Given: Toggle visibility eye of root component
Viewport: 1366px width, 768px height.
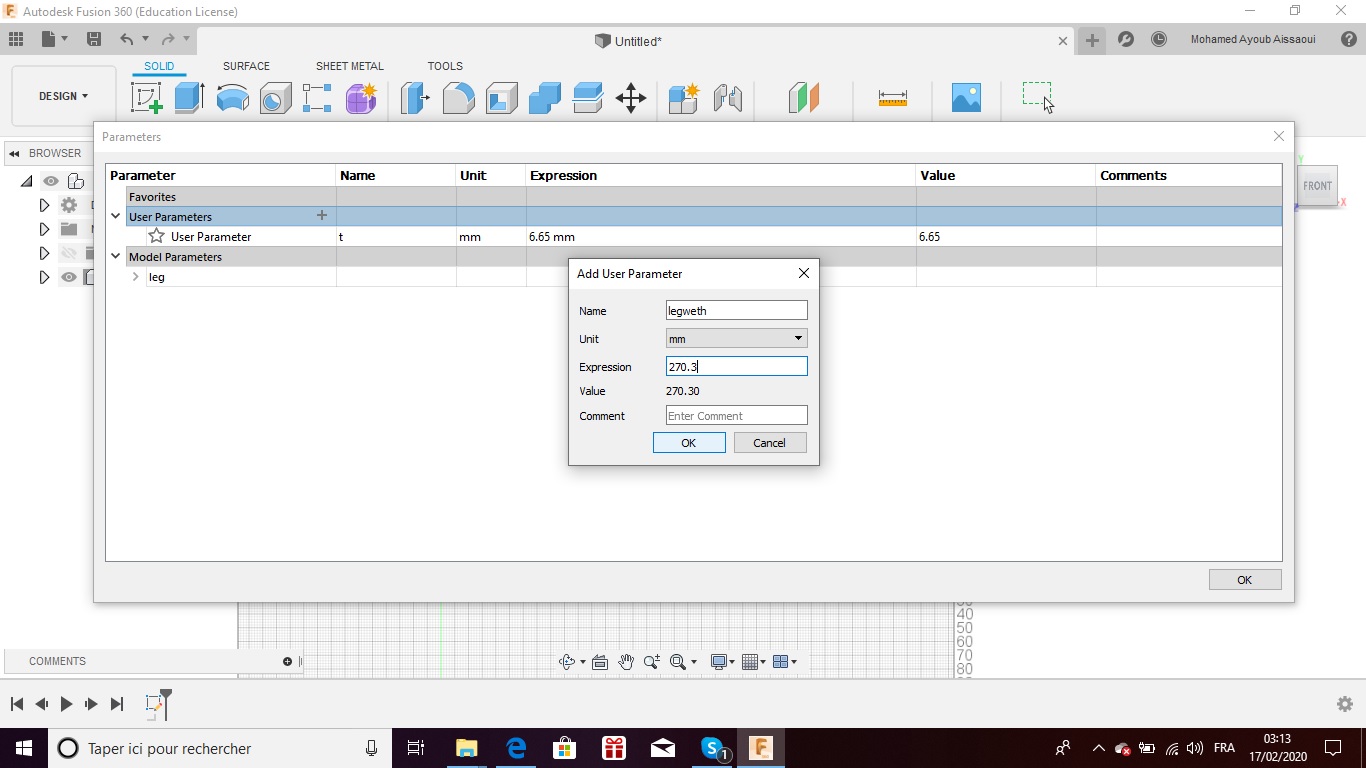Looking at the screenshot, I should point(50,181).
